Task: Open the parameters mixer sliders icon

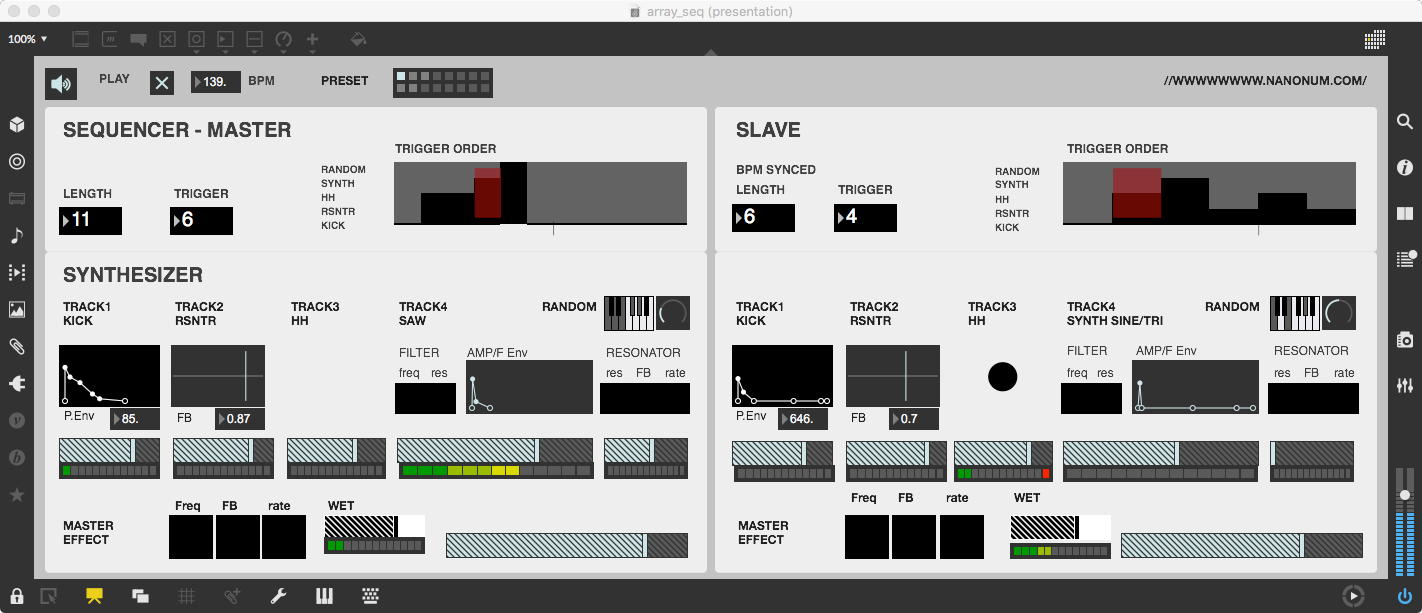Action: tap(1405, 385)
